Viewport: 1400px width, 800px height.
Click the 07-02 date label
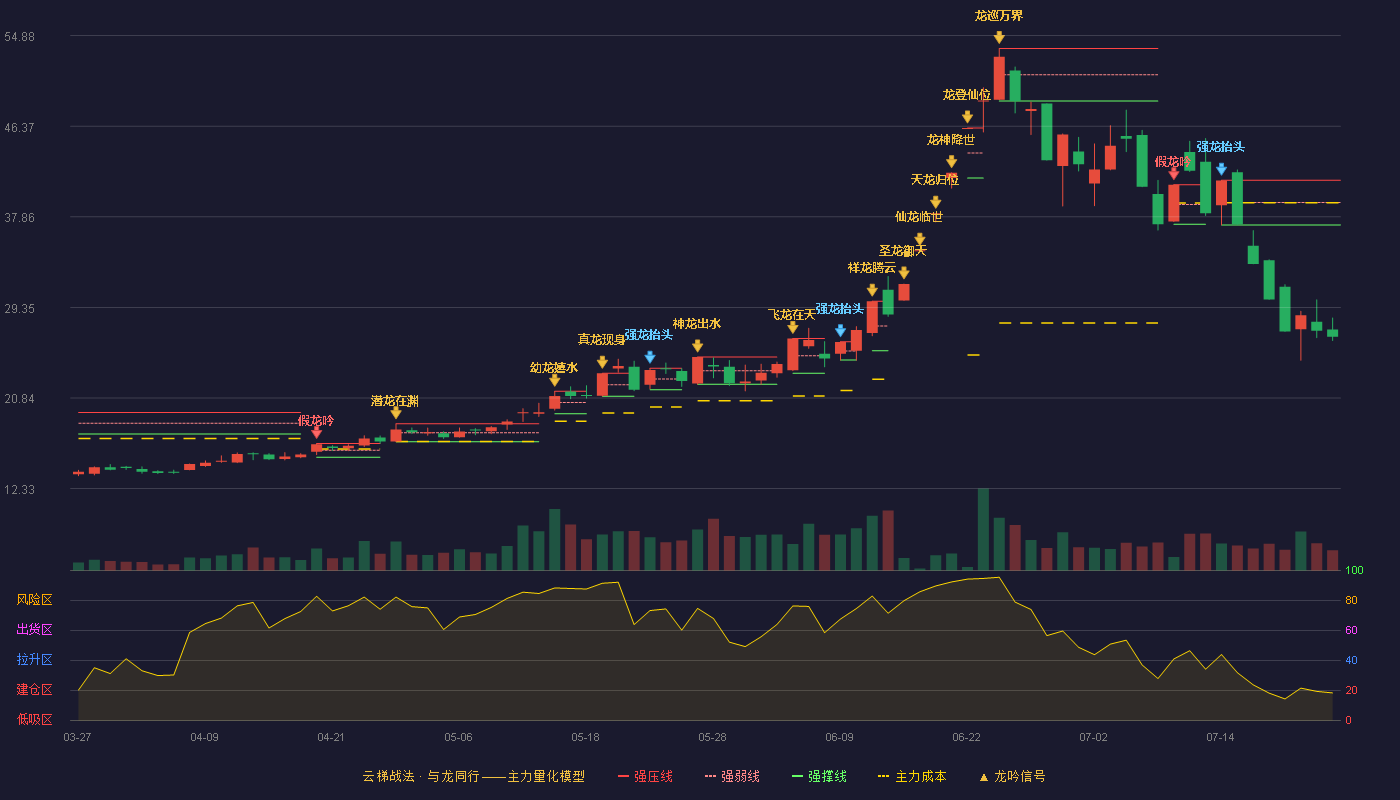pos(1094,737)
